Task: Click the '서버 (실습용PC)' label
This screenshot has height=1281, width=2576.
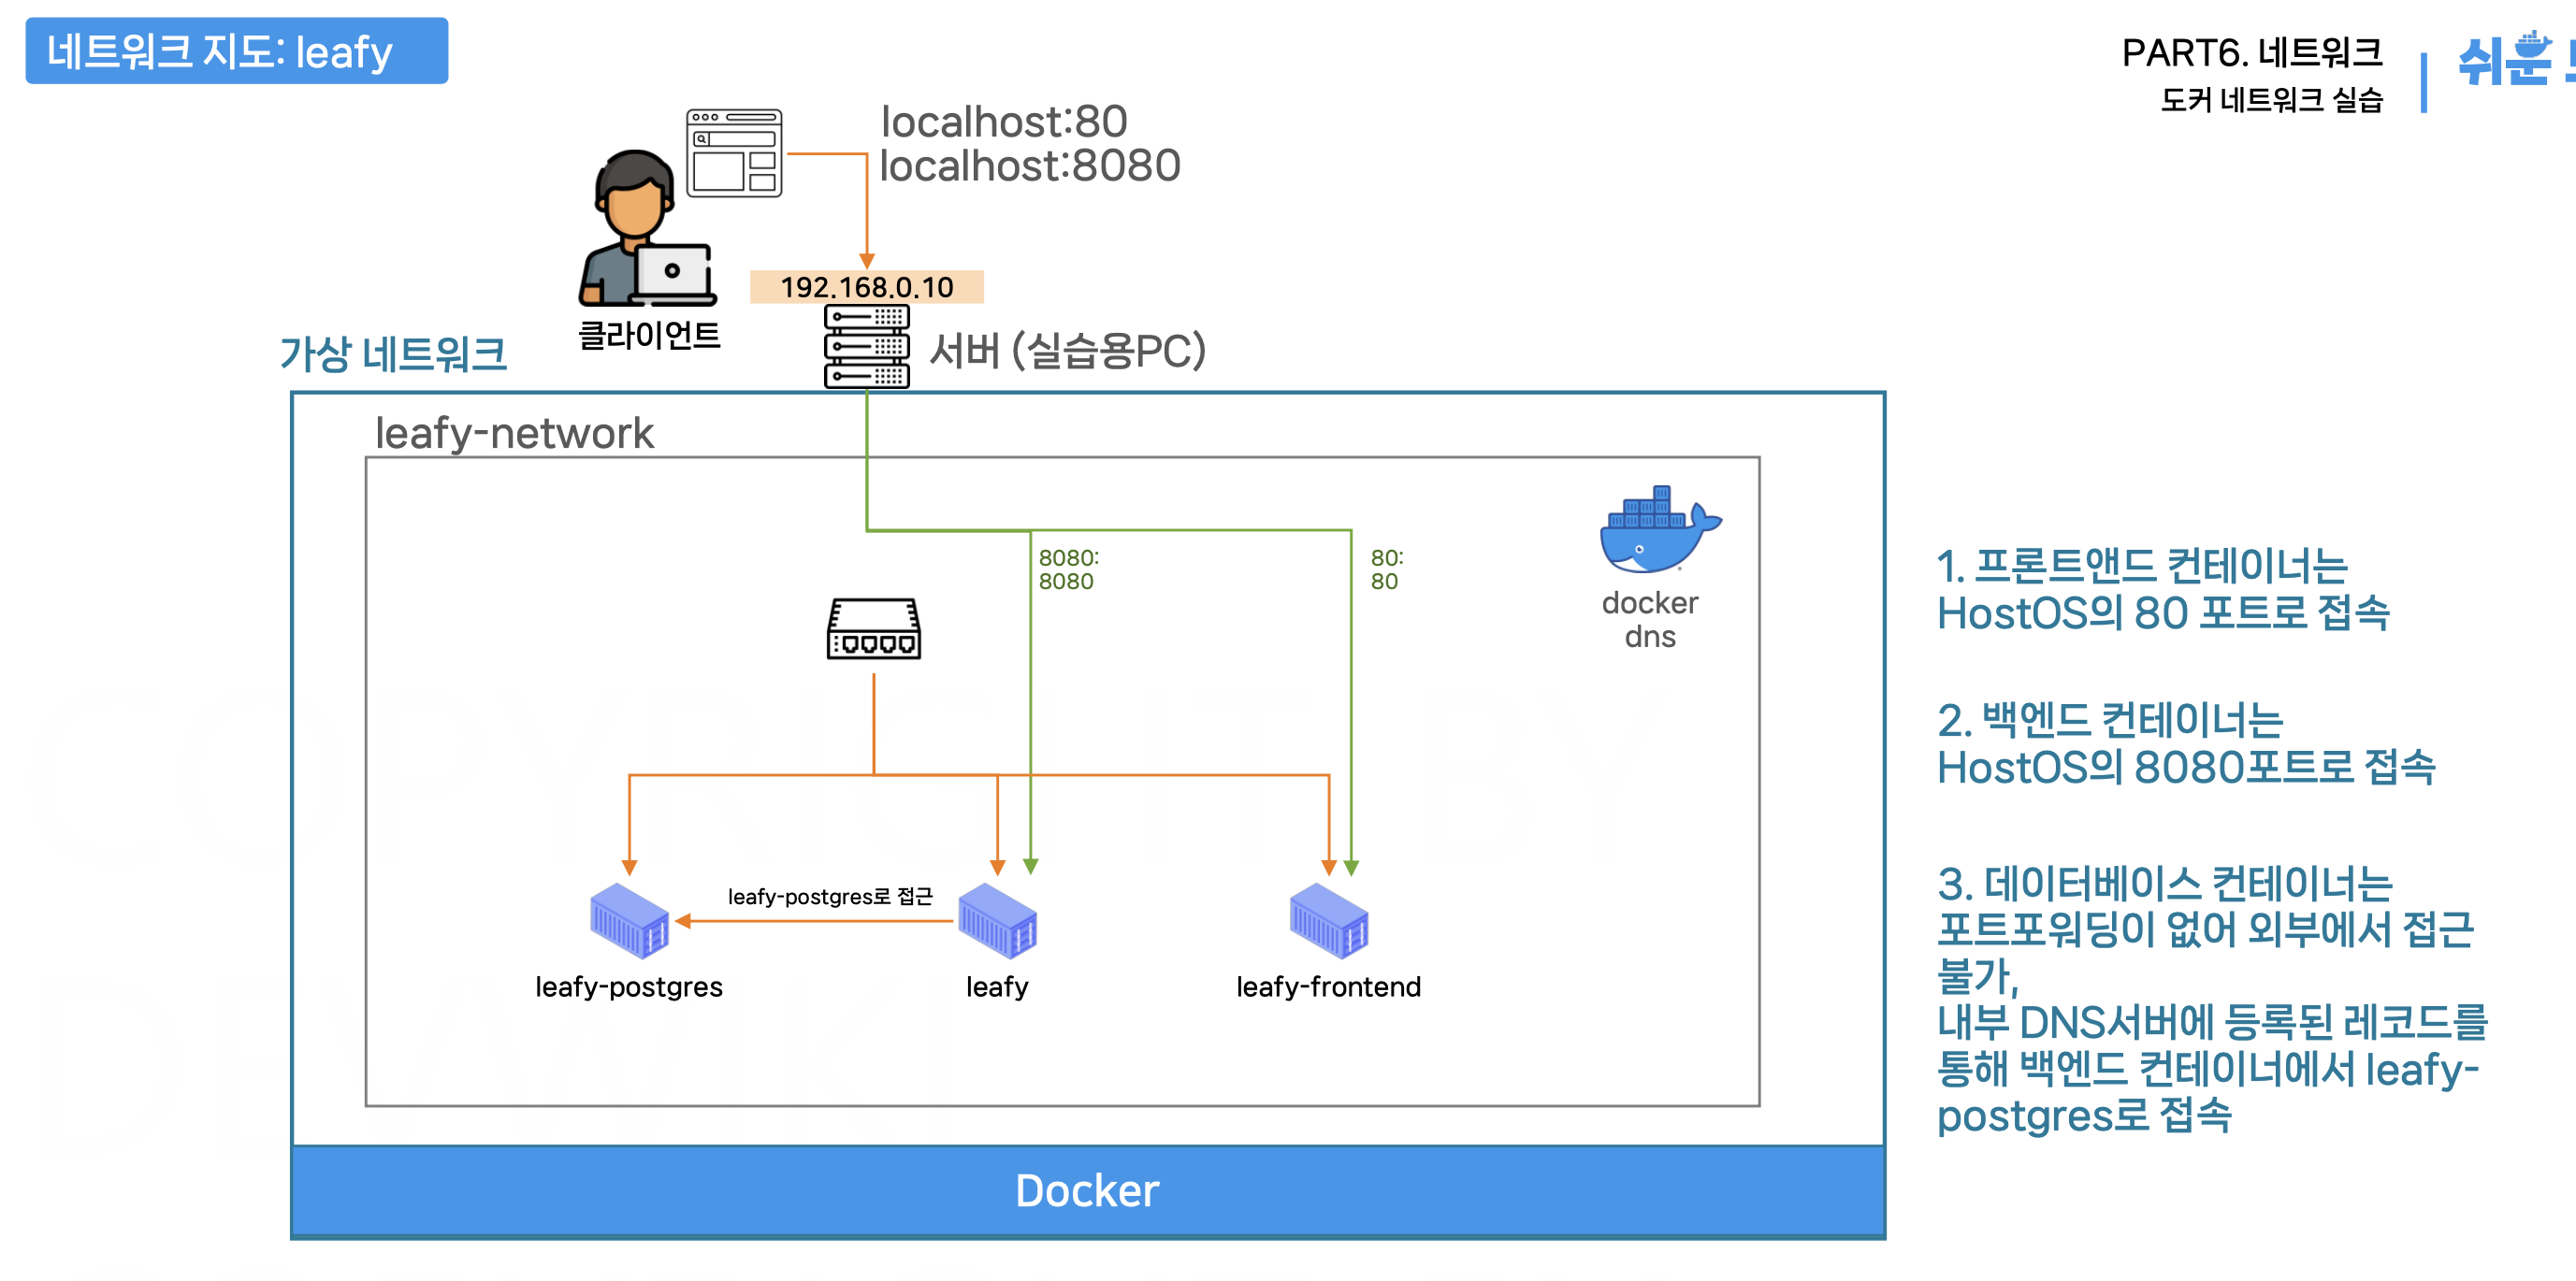Action: pos(1067,351)
